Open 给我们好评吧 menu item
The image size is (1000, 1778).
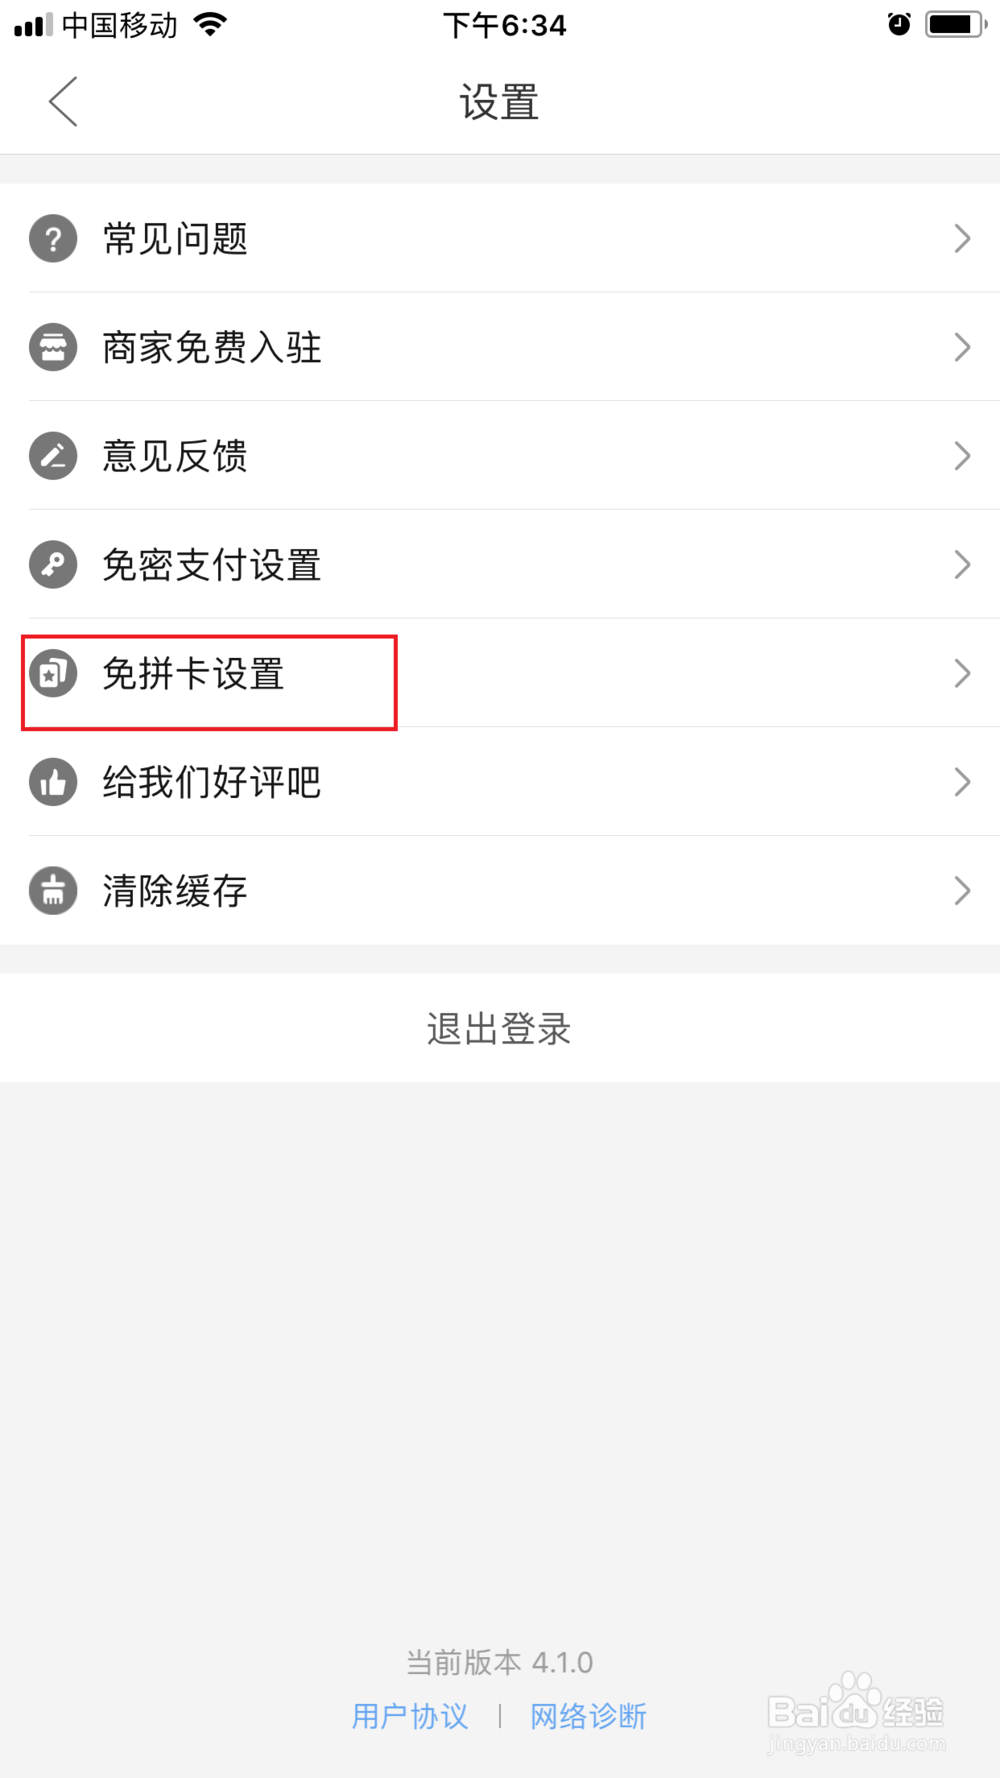pyautogui.click(x=212, y=782)
